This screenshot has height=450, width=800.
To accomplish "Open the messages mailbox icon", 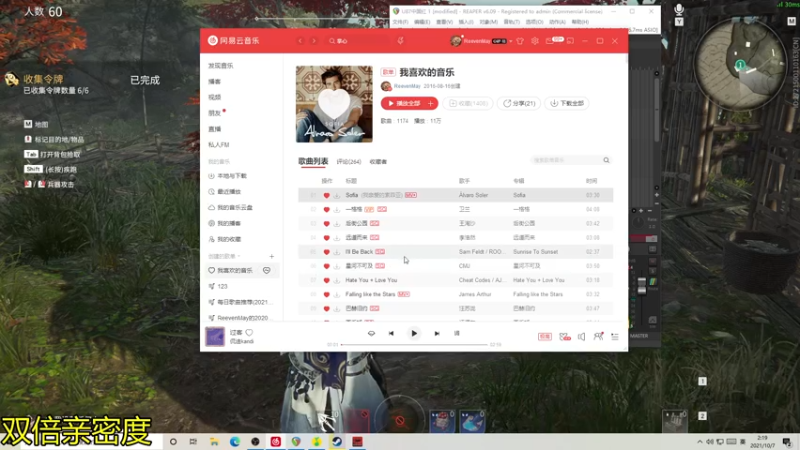I will (550, 41).
